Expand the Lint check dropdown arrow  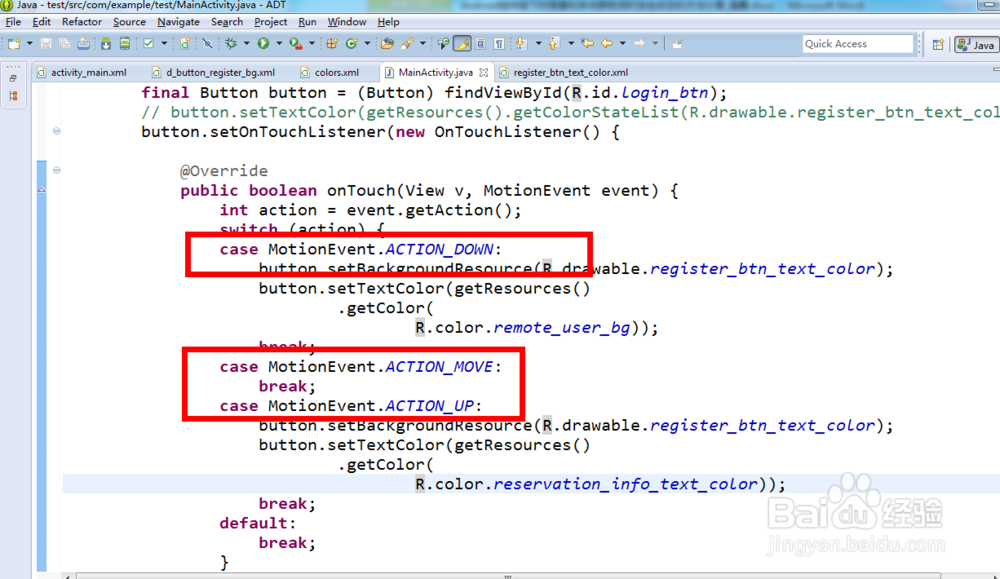pyautogui.click(x=164, y=43)
